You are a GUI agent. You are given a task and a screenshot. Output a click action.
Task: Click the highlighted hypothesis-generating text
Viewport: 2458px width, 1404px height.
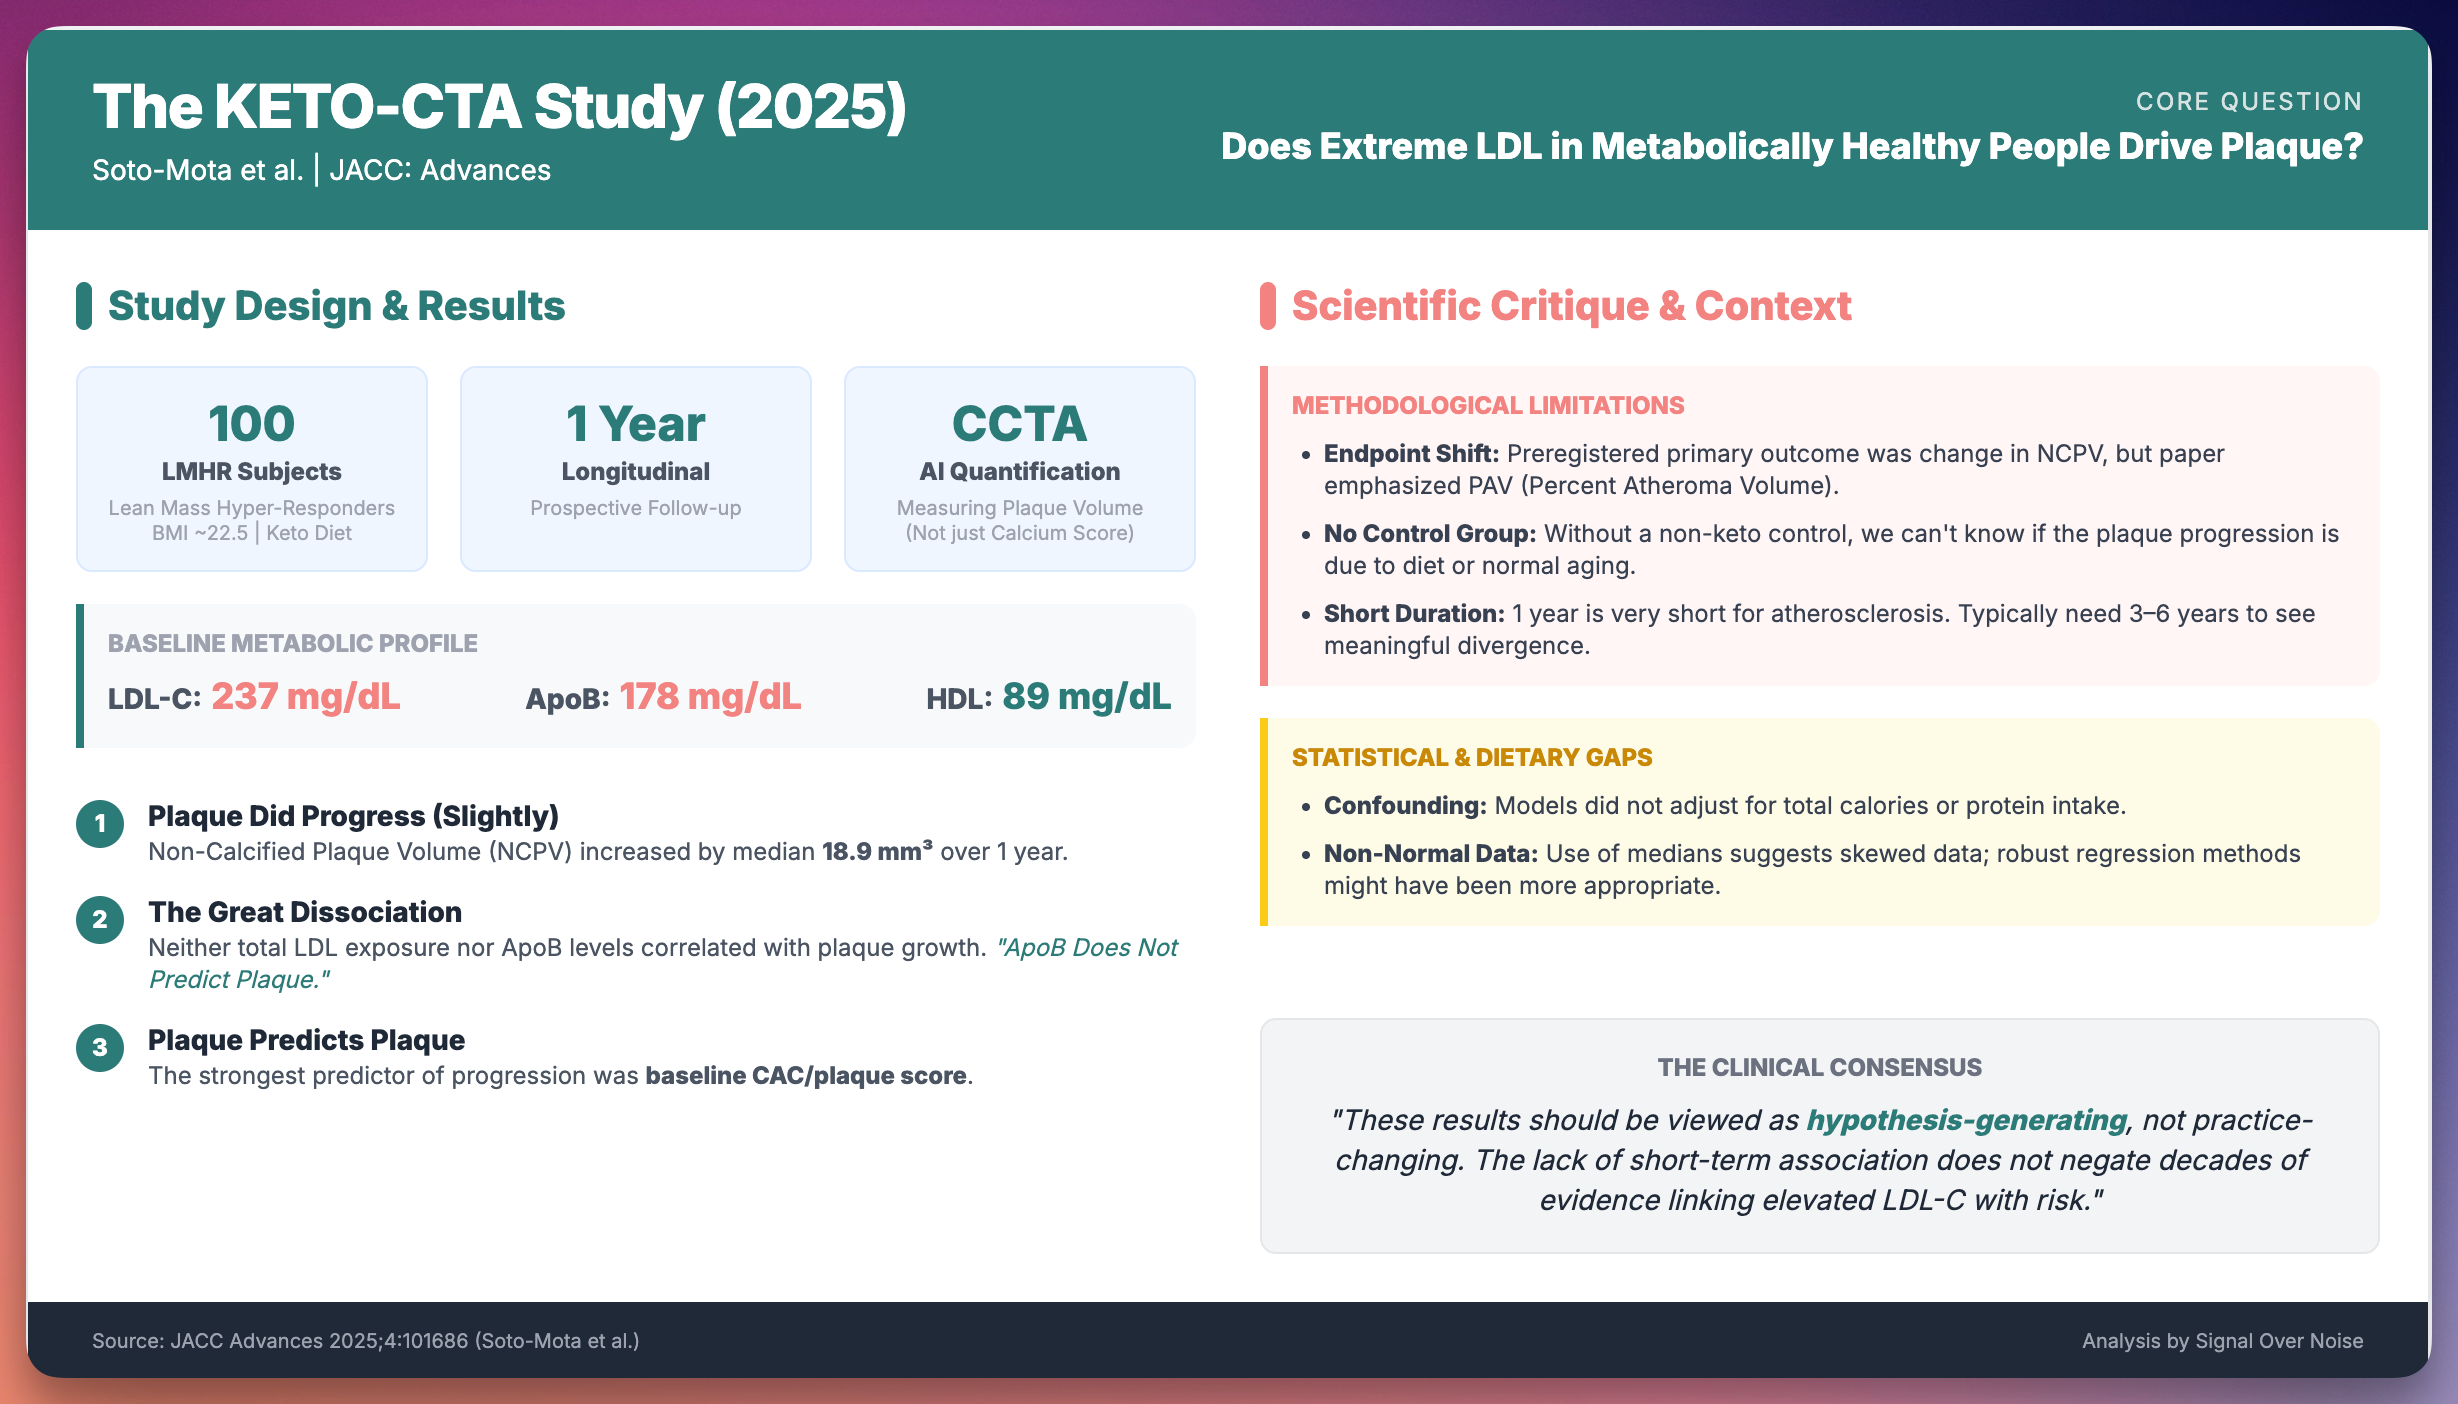[x=1966, y=1120]
